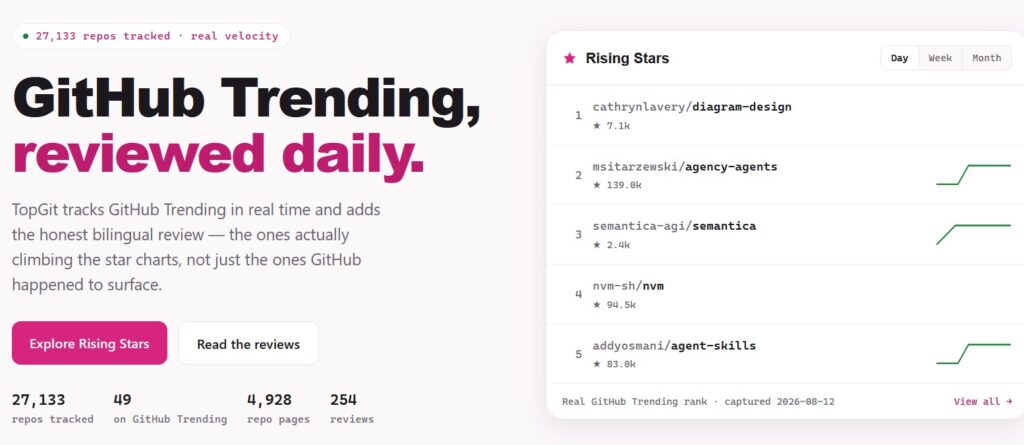Open the addyosmani/agent-skills repo
The width and height of the screenshot is (1024, 445).
tap(674, 346)
